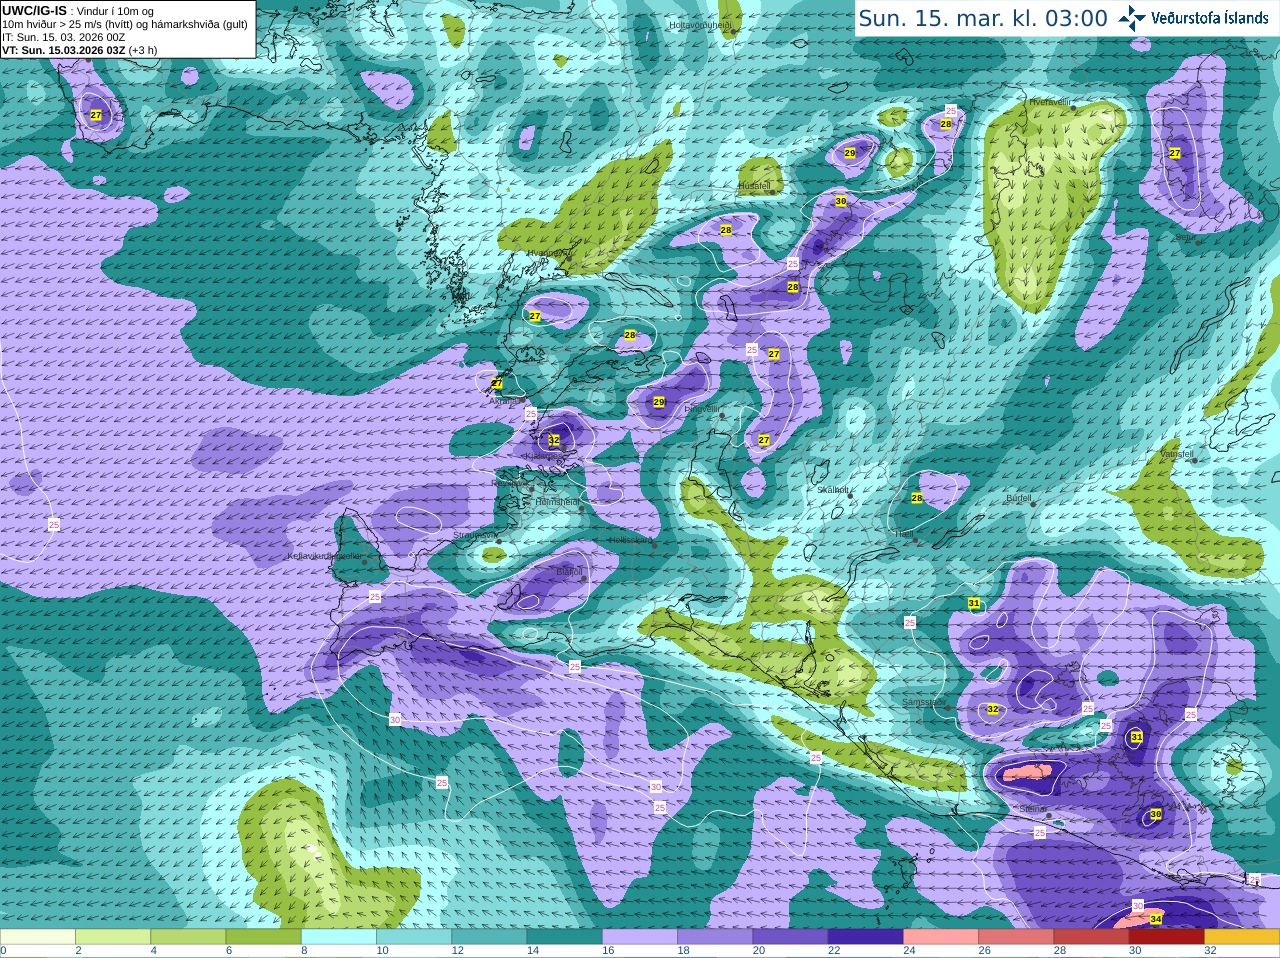Click the yellow 34 gust marker
1280x958 pixels.
1156,918
